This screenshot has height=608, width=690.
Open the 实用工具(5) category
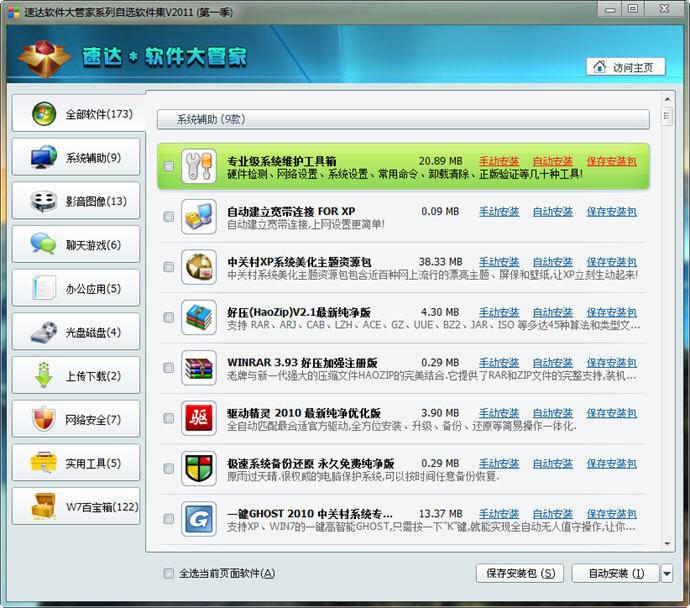76,463
